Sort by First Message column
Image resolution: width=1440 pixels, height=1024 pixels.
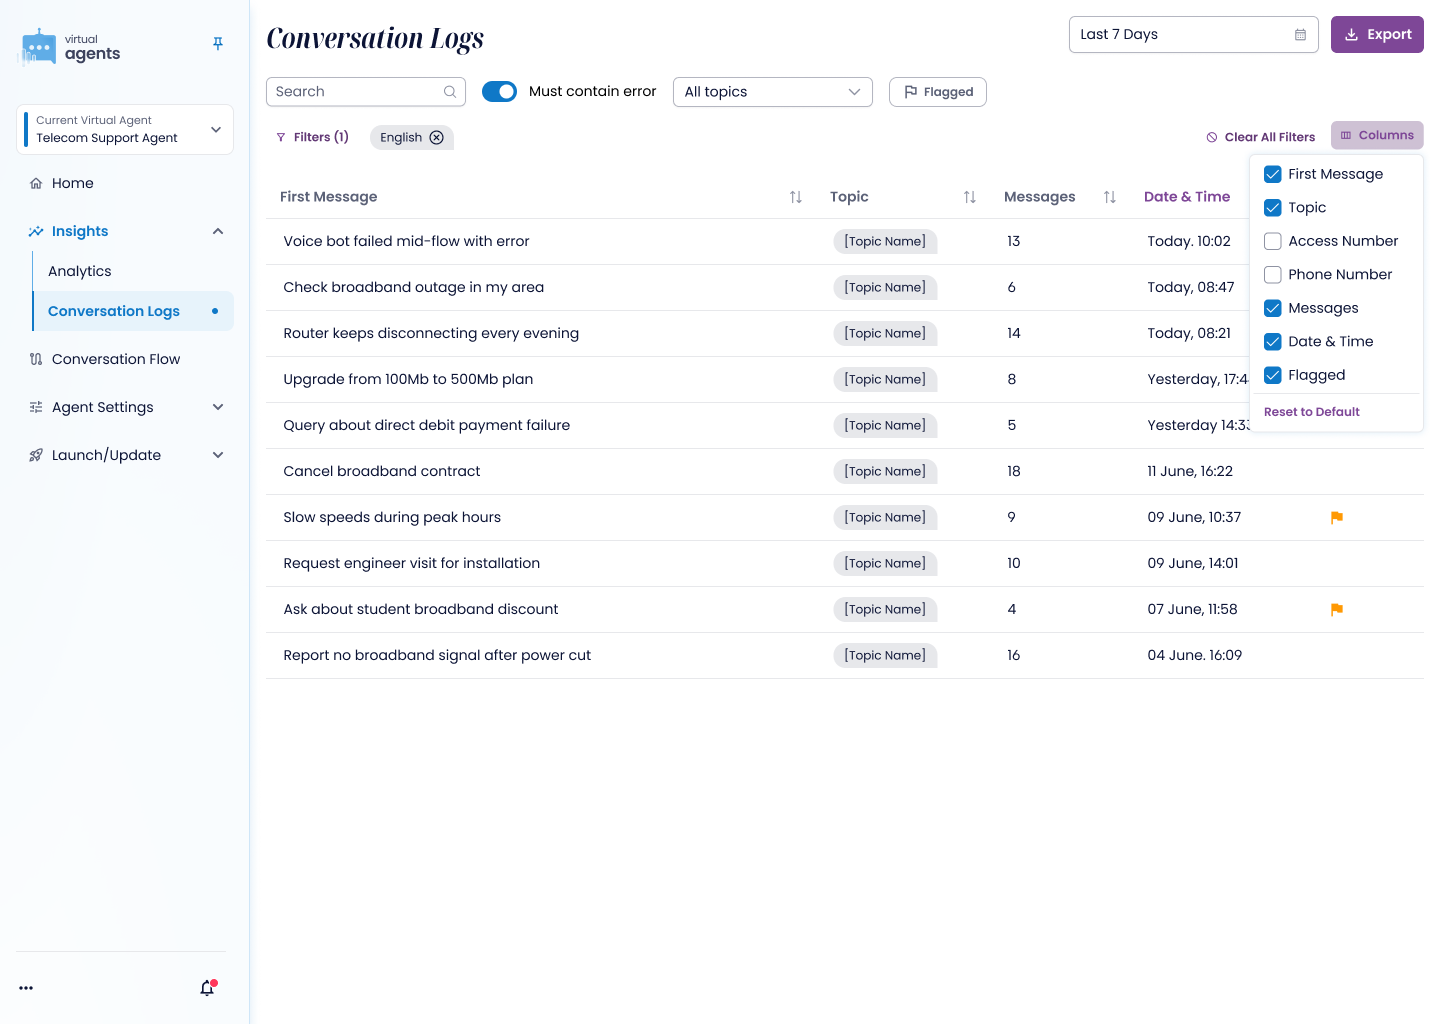[796, 197]
